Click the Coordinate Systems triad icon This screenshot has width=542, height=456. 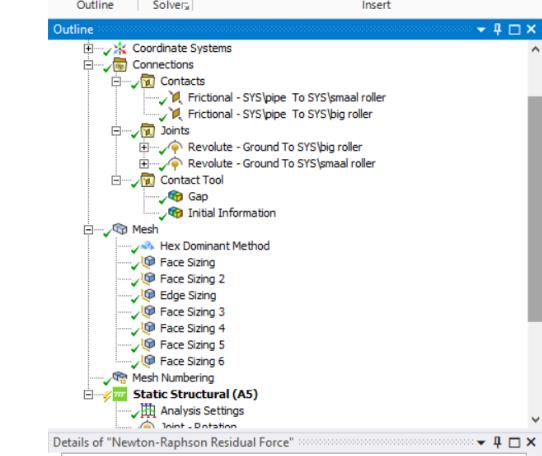[120, 48]
